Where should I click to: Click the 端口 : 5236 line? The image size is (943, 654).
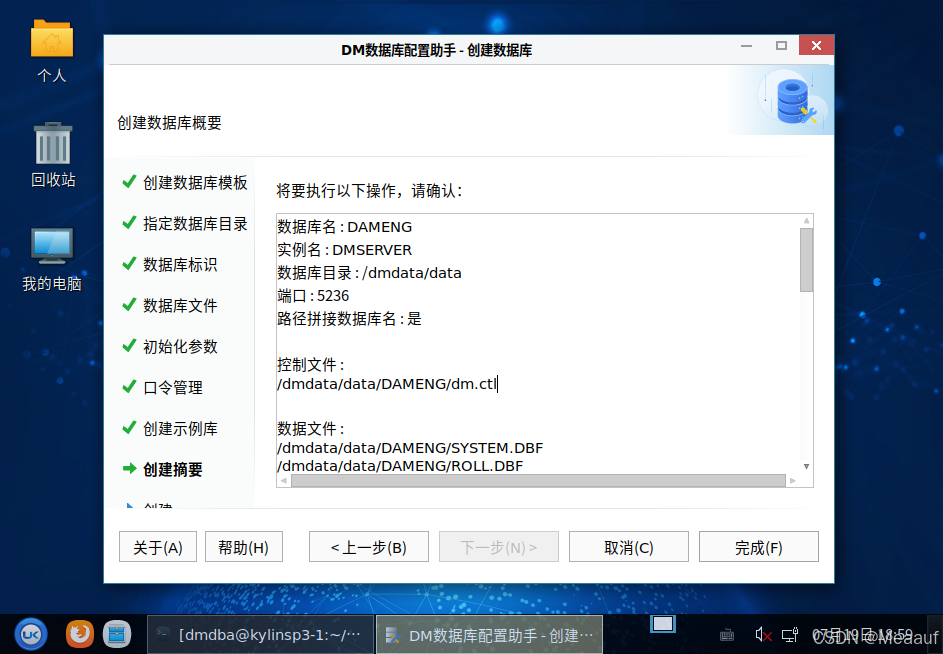coord(313,295)
